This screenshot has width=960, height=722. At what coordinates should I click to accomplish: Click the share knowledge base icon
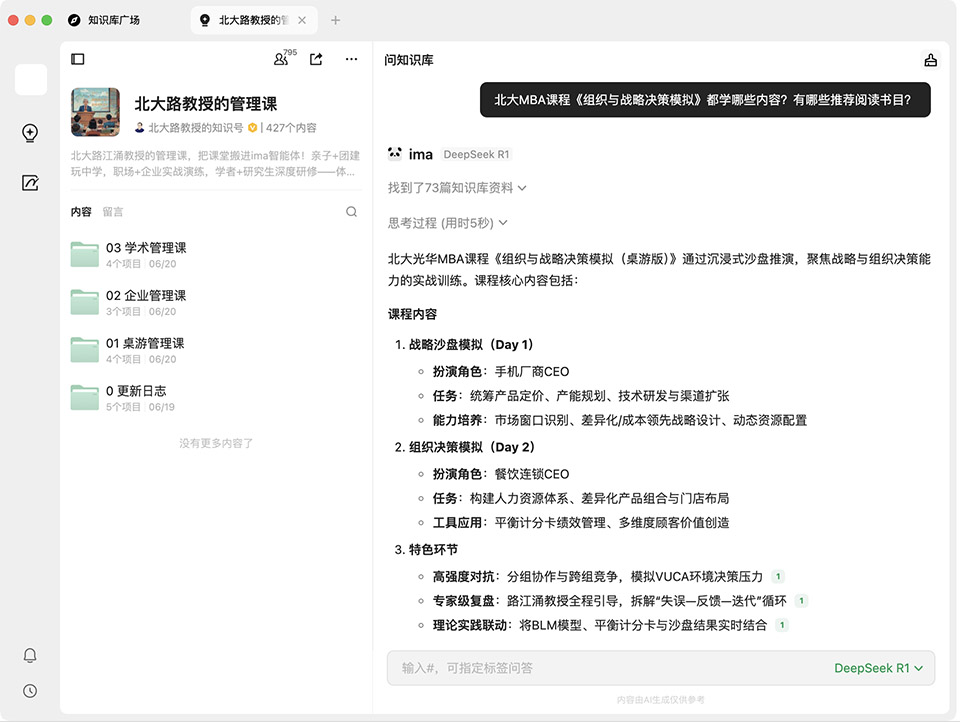pyautogui.click(x=316, y=60)
